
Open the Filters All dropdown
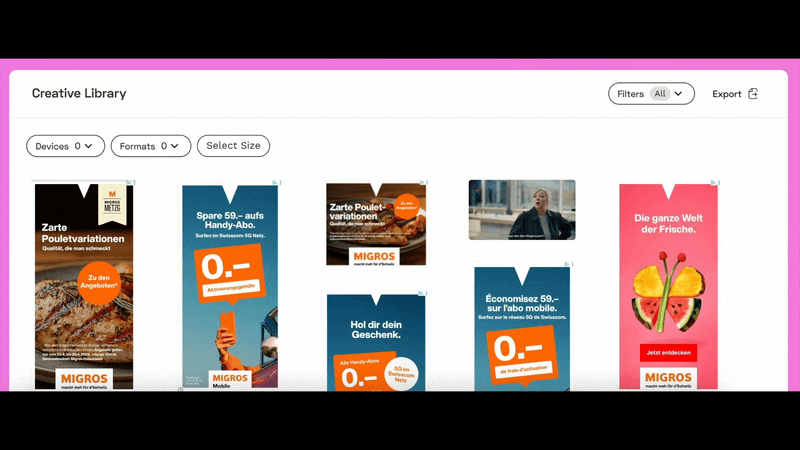[651, 94]
